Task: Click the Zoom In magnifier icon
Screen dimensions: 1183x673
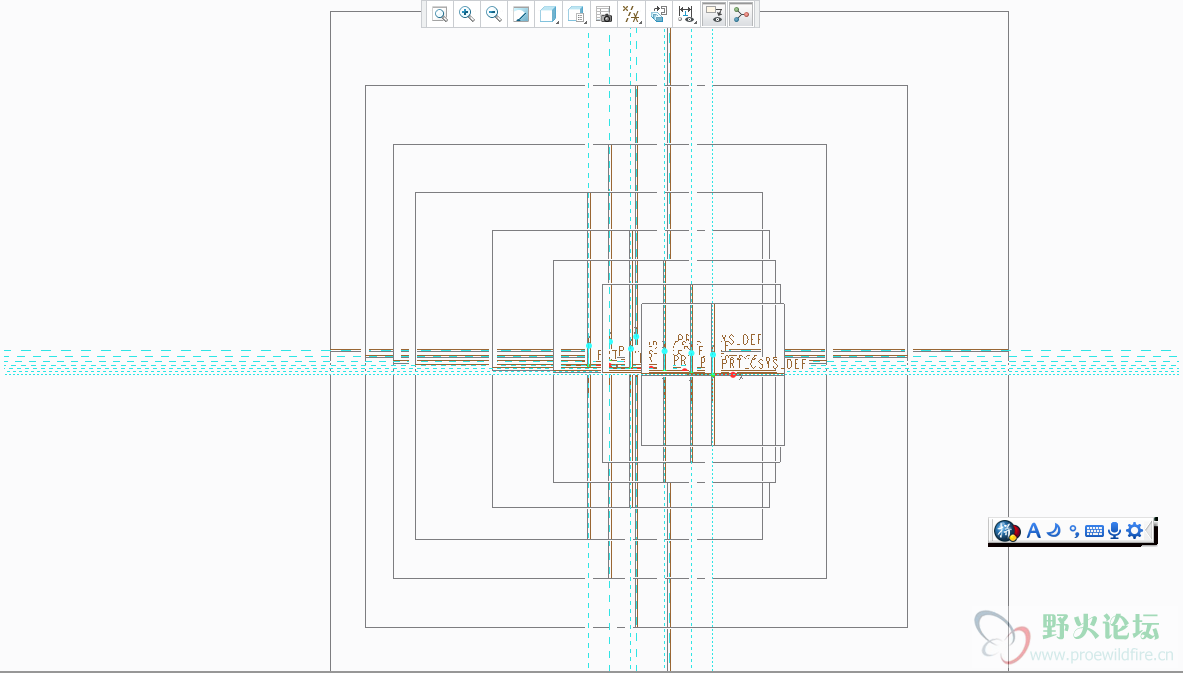Action: point(467,14)
